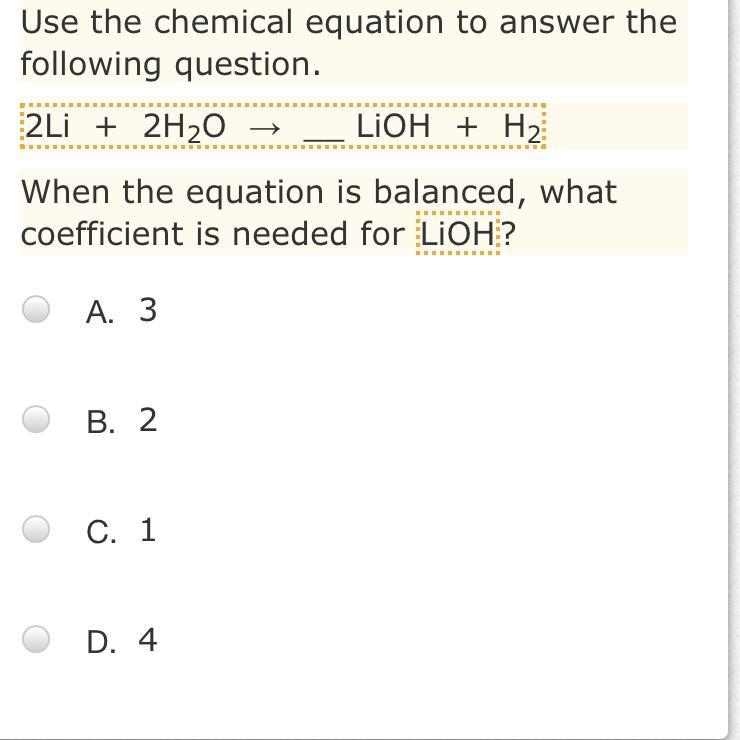The width and height of the screenshot is (740, 740).
Task: Click 2Li at start of equation
Action: click(47, 126)
